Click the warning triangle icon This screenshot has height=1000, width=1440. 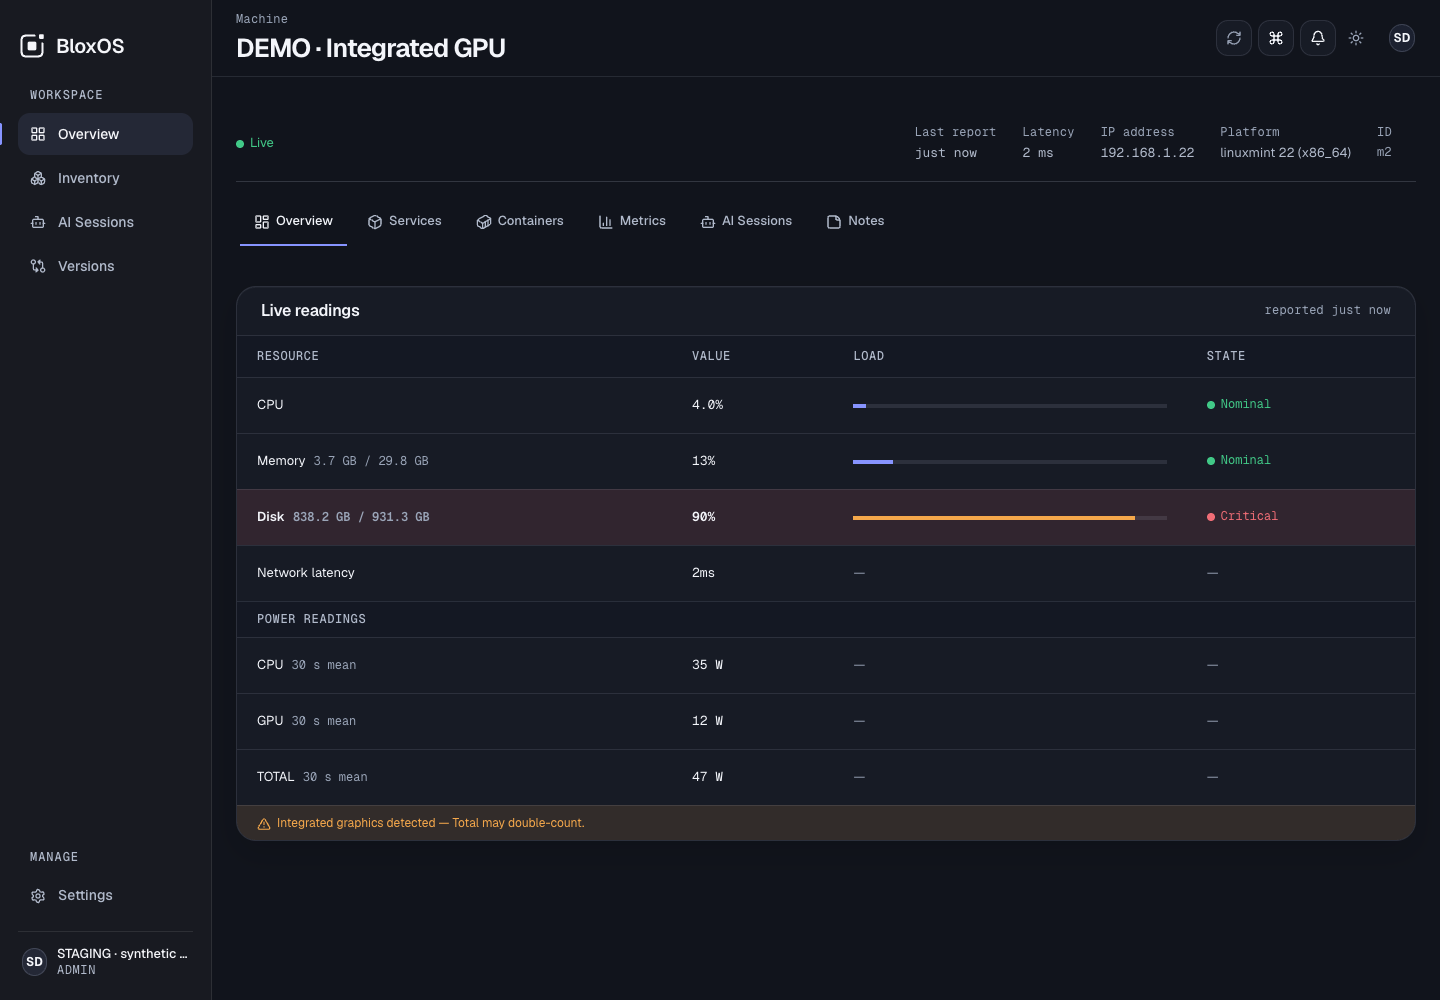(264, 824)
